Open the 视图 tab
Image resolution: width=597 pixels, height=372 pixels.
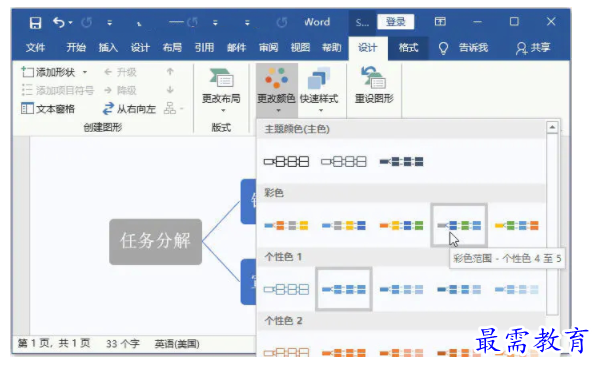point(300,48)
